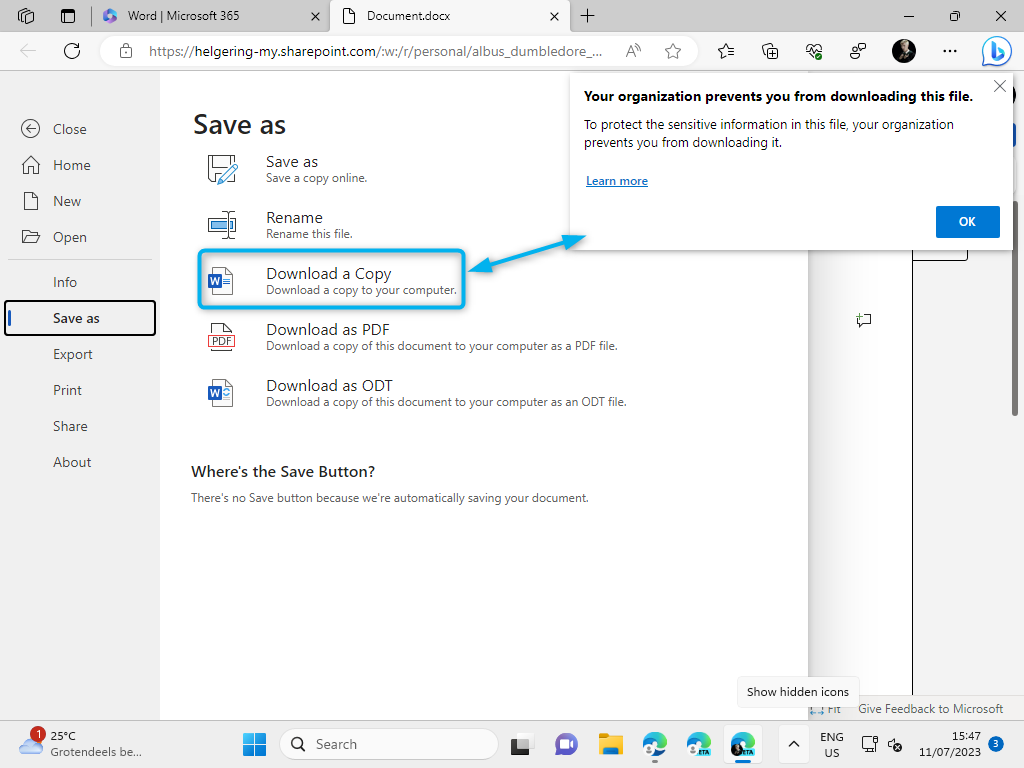The image size is (1024, 768).
Task: Open the Learn more link
Action: click(x=617, y=181)
